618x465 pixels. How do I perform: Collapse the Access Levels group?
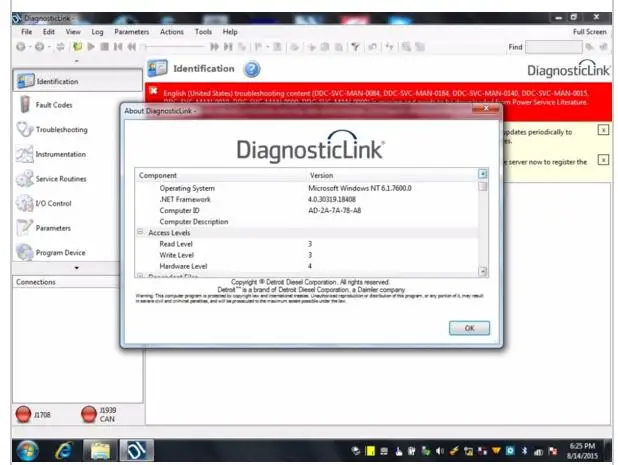pyautogui.click(x=140, y=232)
